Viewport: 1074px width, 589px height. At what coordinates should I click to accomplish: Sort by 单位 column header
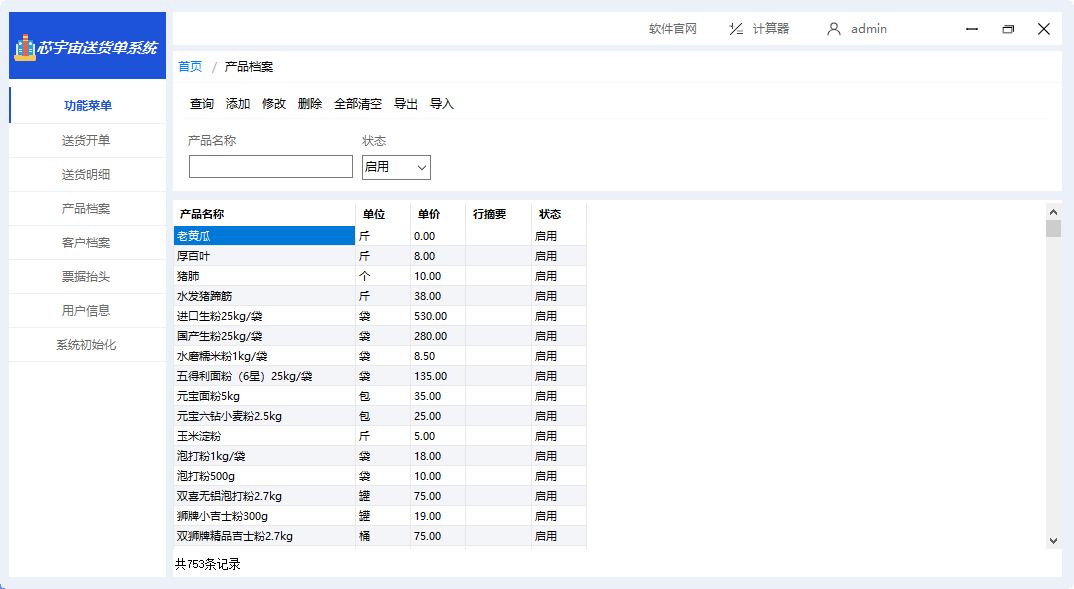click(x=383, y=214)
